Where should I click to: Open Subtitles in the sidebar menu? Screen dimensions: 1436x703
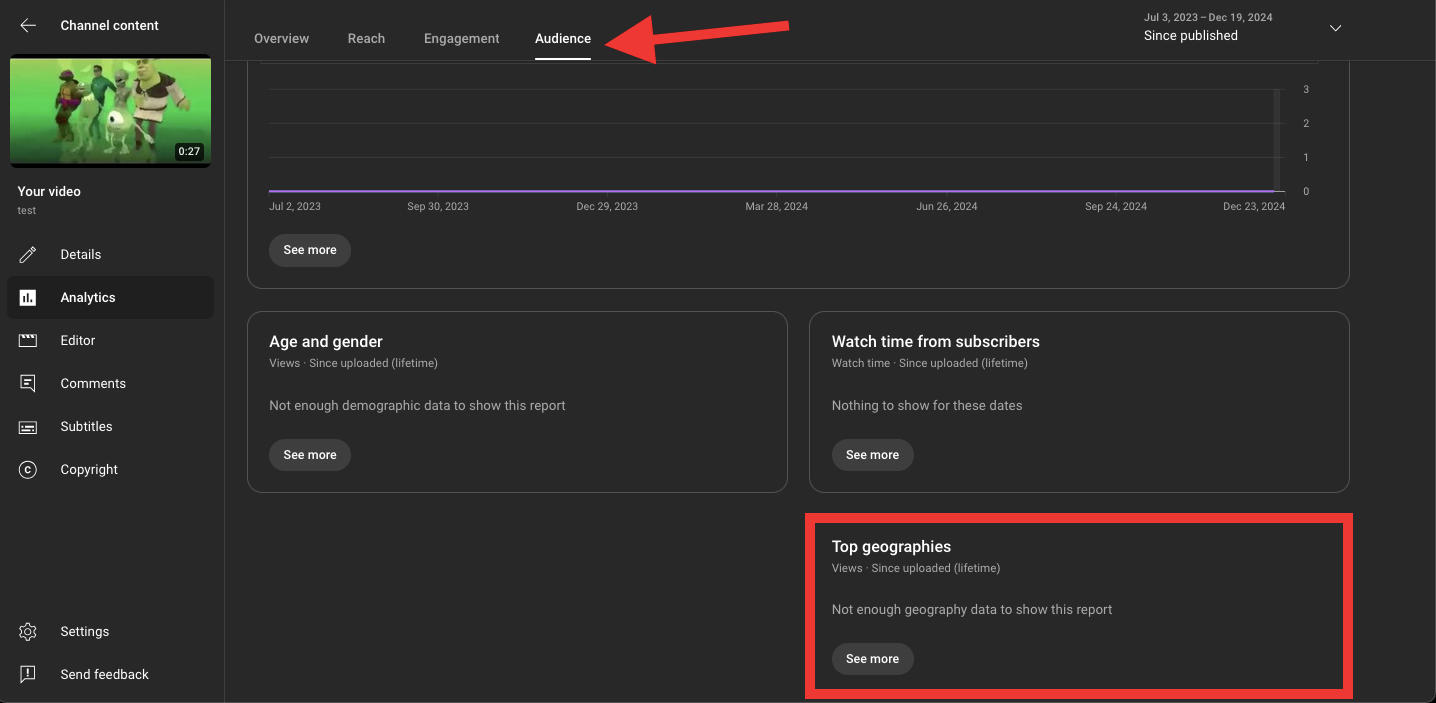click(86, 426)
